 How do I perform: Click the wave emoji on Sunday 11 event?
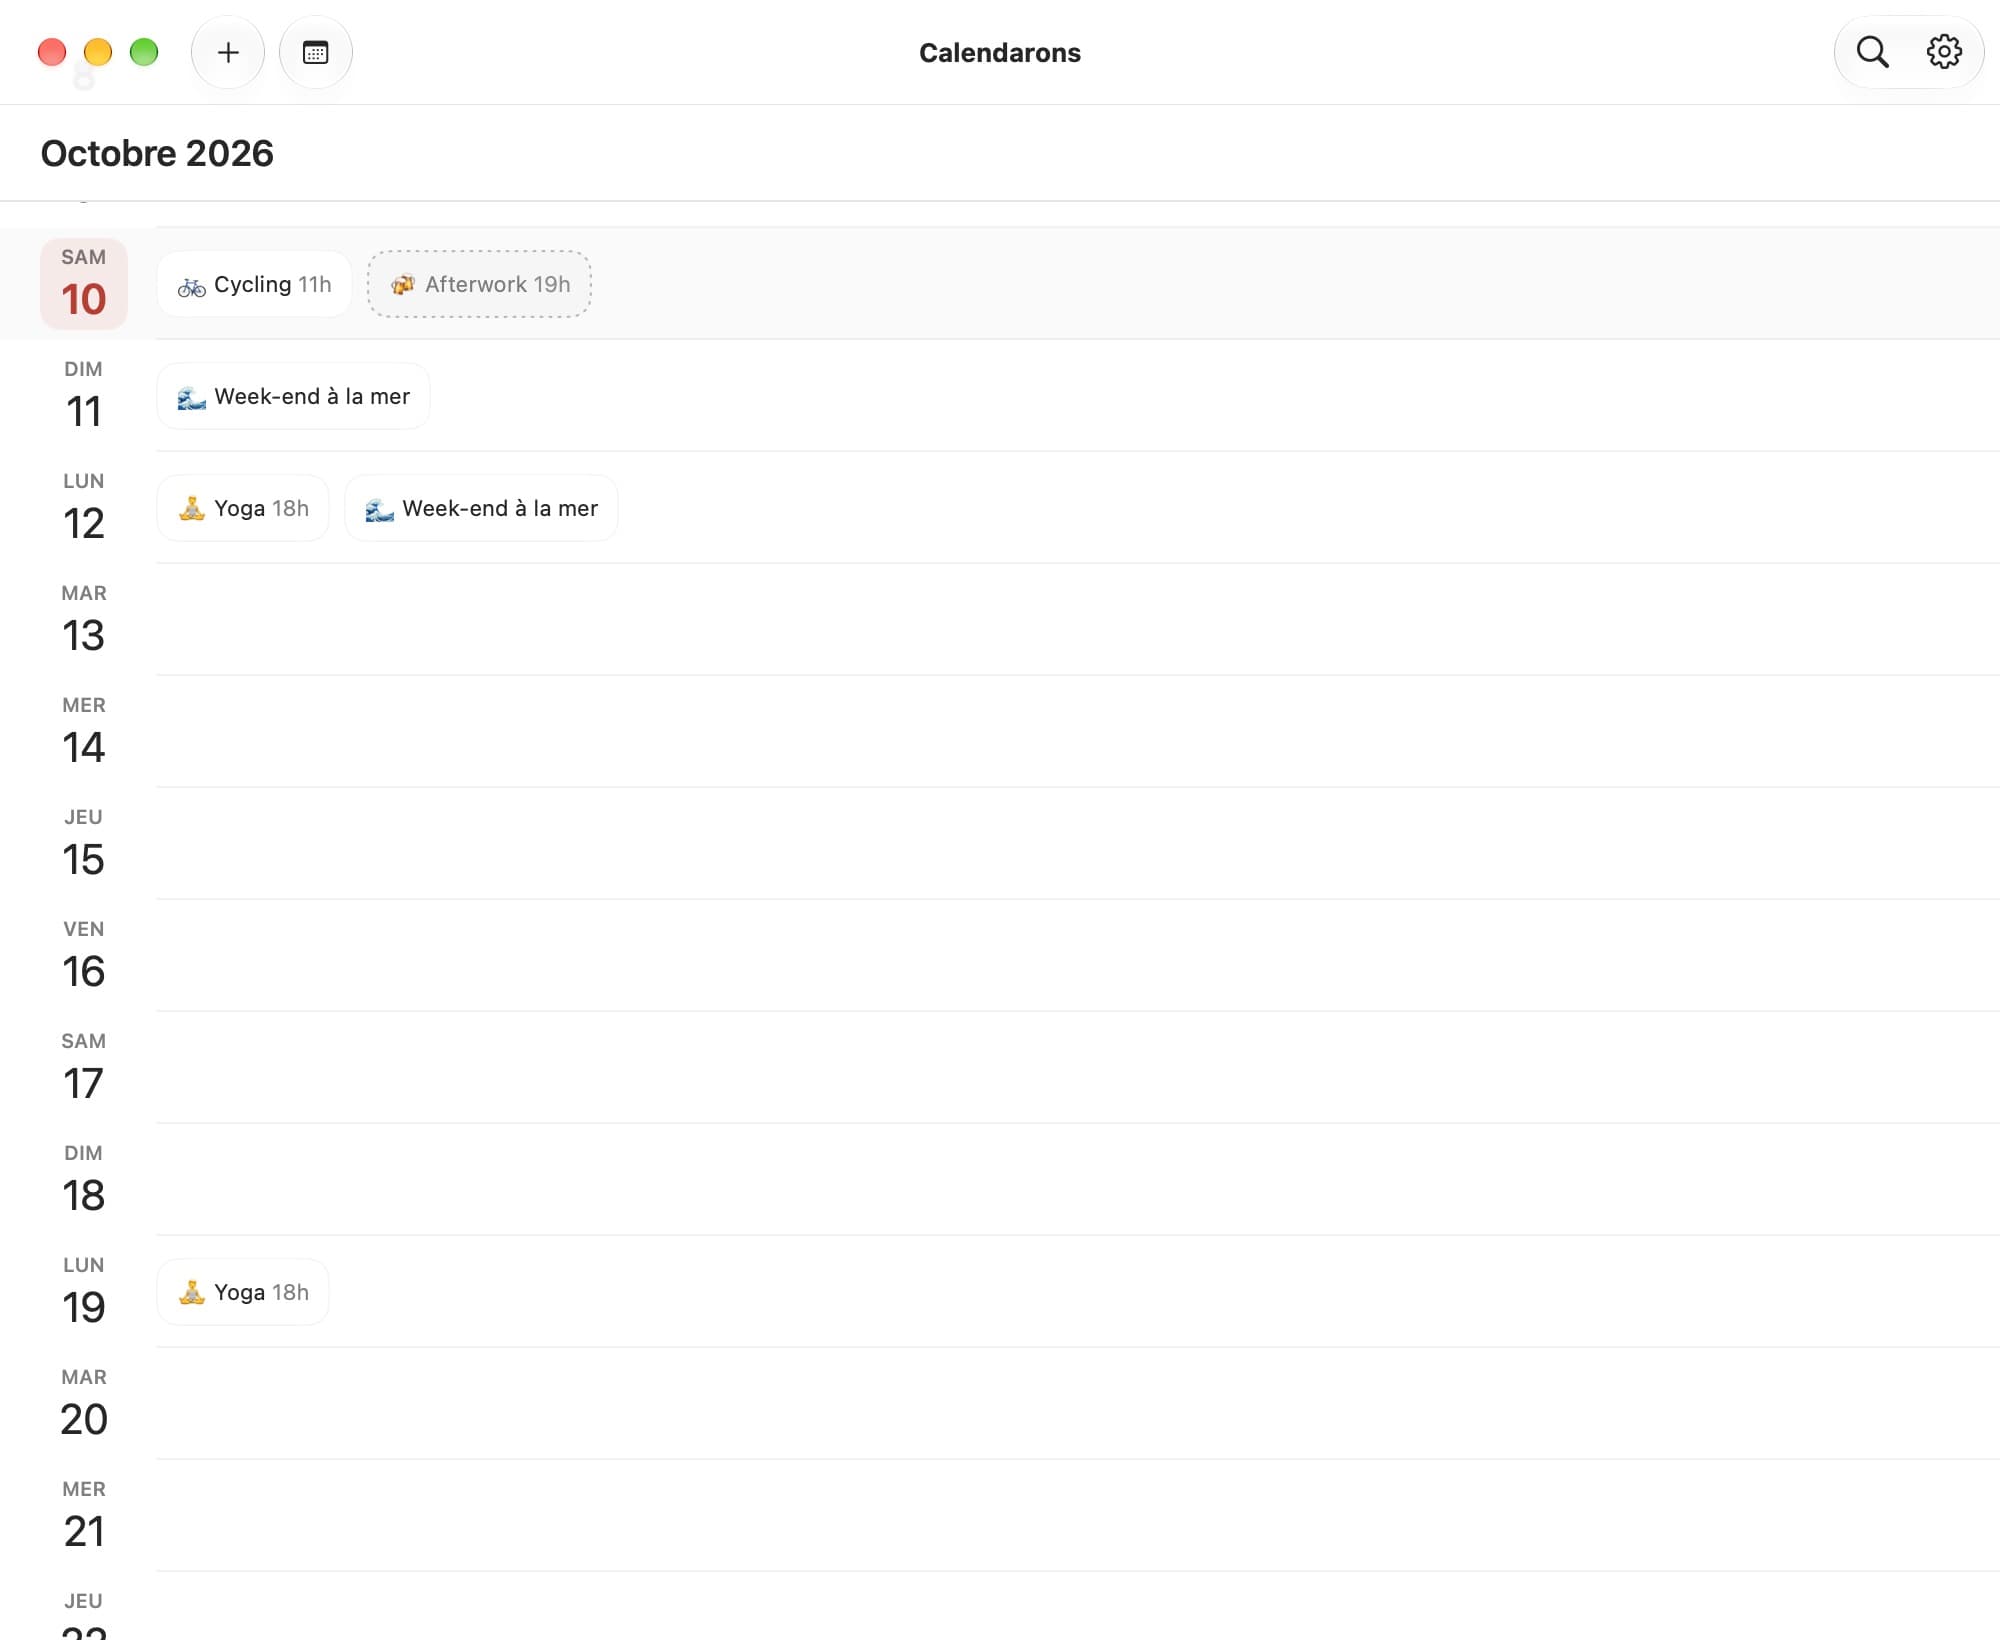192,398
